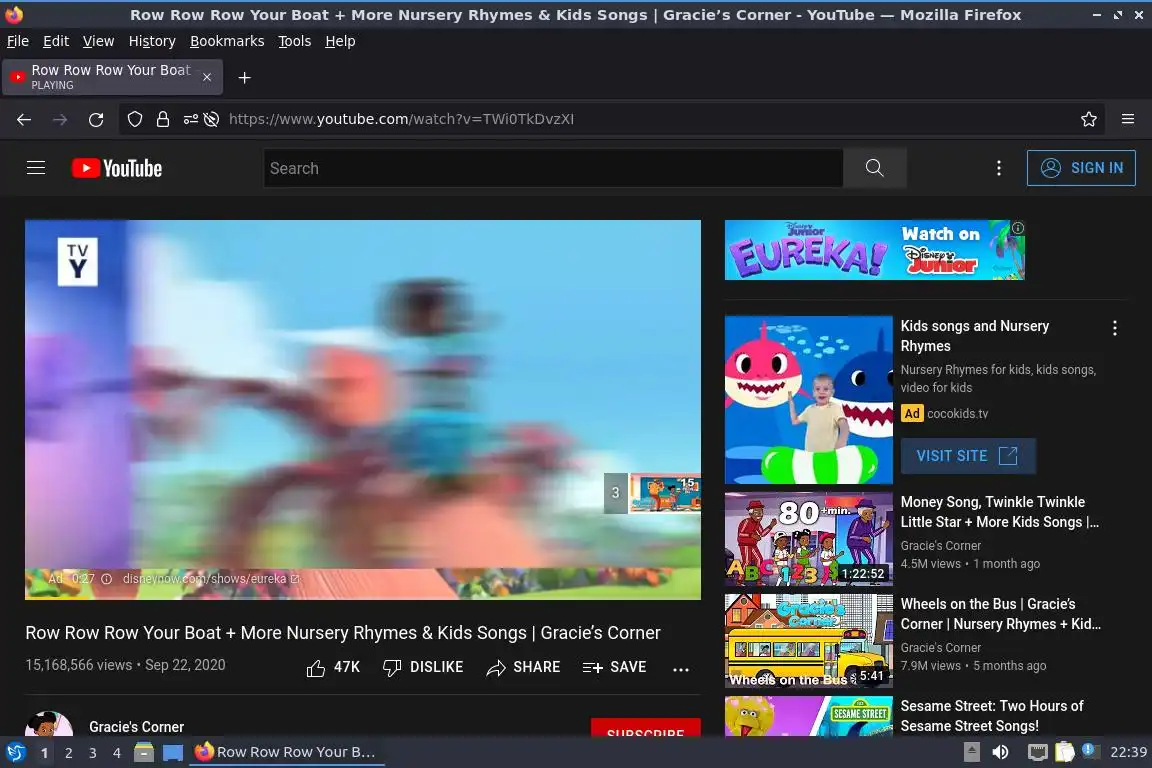This screenshot has height=768, width=1152.
Task: Open the baby shark ad thumbnail
Action: (808, 400)
